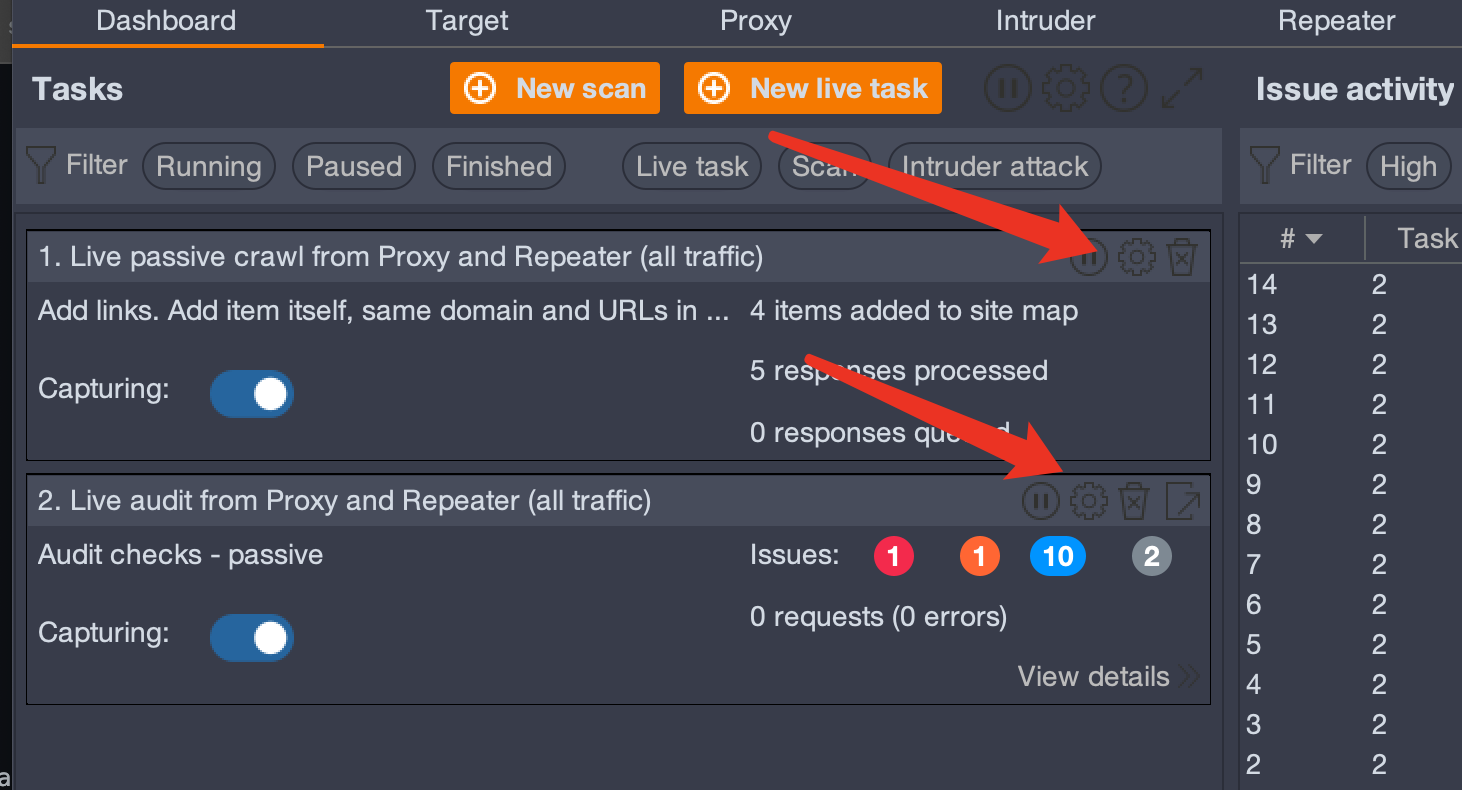1462x790 pixels.
Task: Open settings gear for live audit task
Action: coord(1089,500)
